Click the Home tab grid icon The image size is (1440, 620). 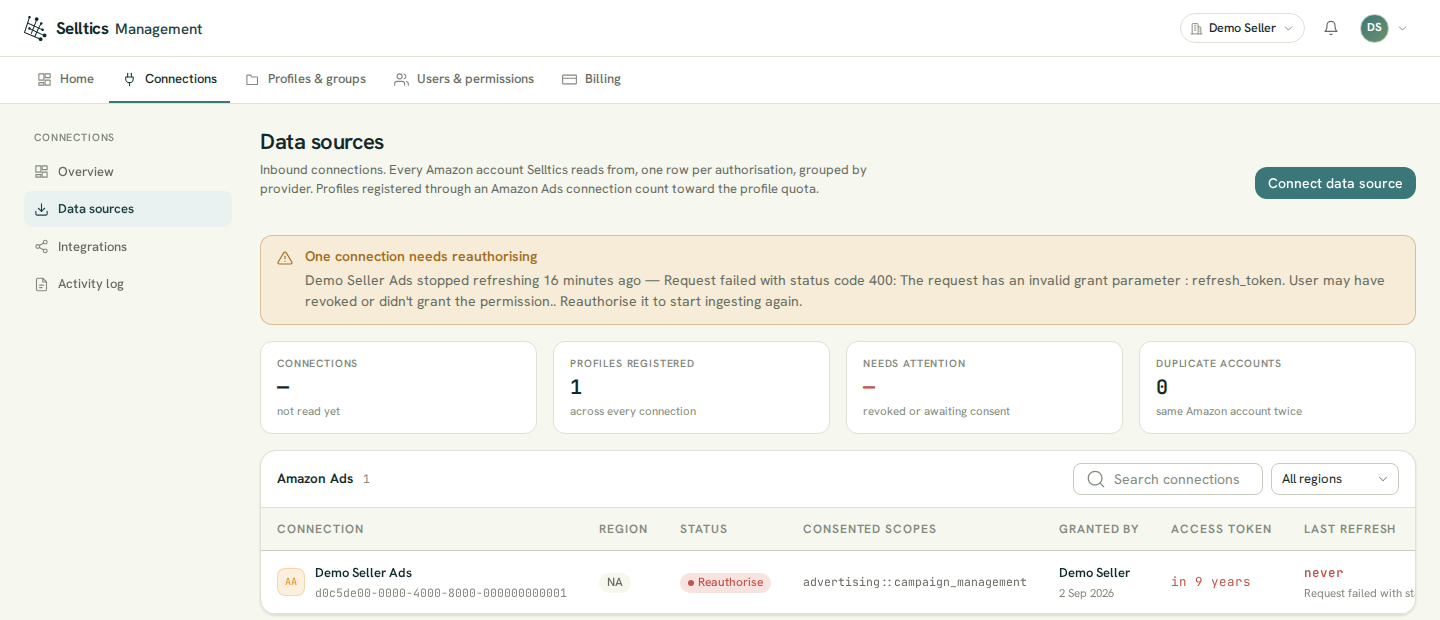click(44, 79)
